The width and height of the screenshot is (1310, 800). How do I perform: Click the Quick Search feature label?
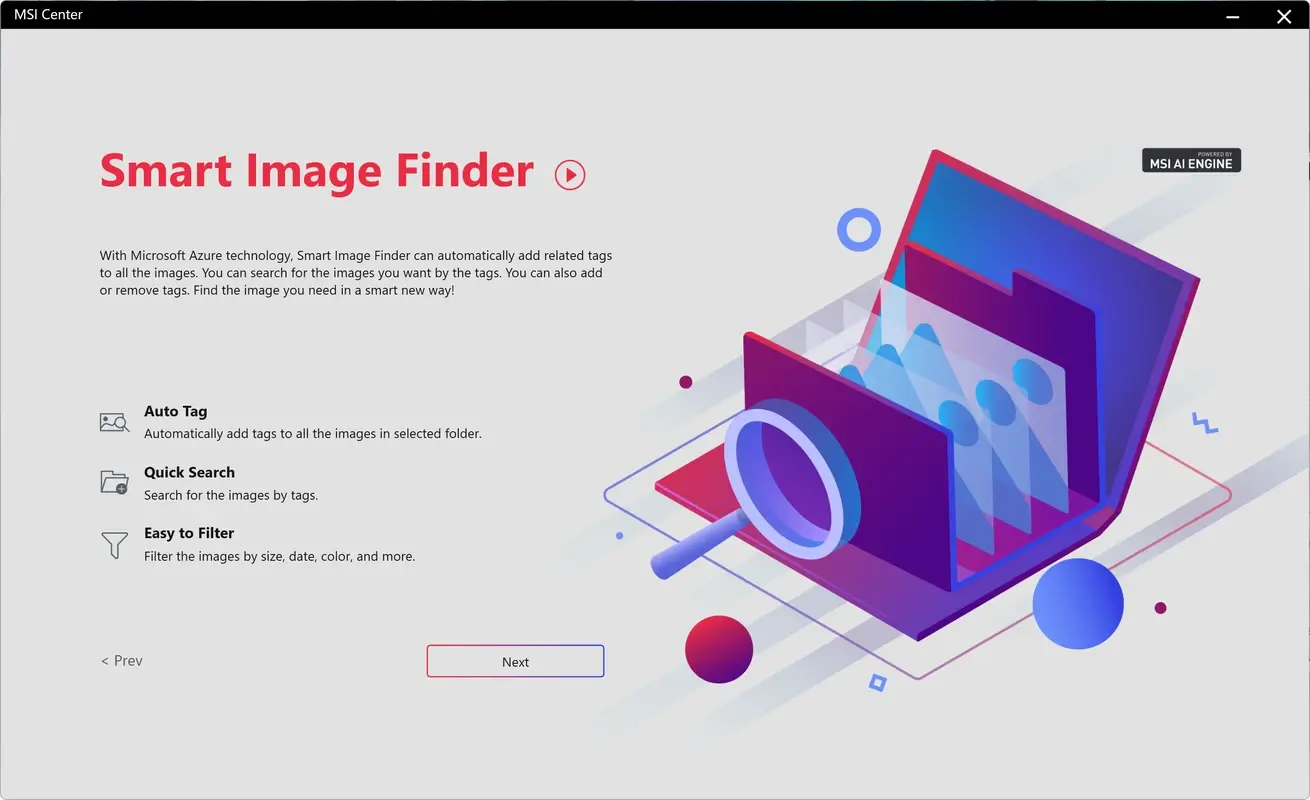(189, 471)
